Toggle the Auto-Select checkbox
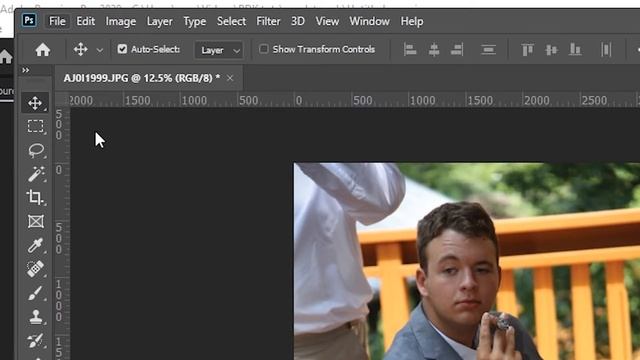640x360 pixels. [x=122, y=49]
